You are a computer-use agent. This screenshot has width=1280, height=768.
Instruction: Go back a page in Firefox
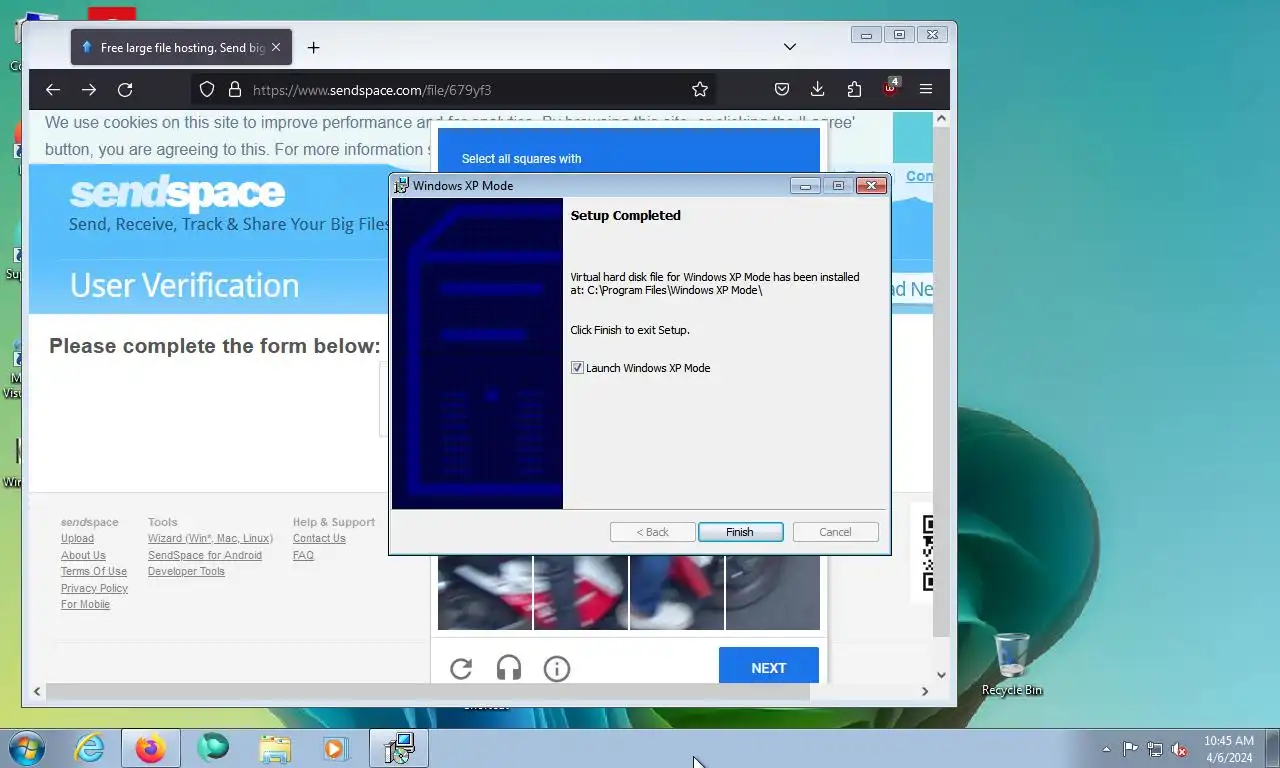coord(53,90)
